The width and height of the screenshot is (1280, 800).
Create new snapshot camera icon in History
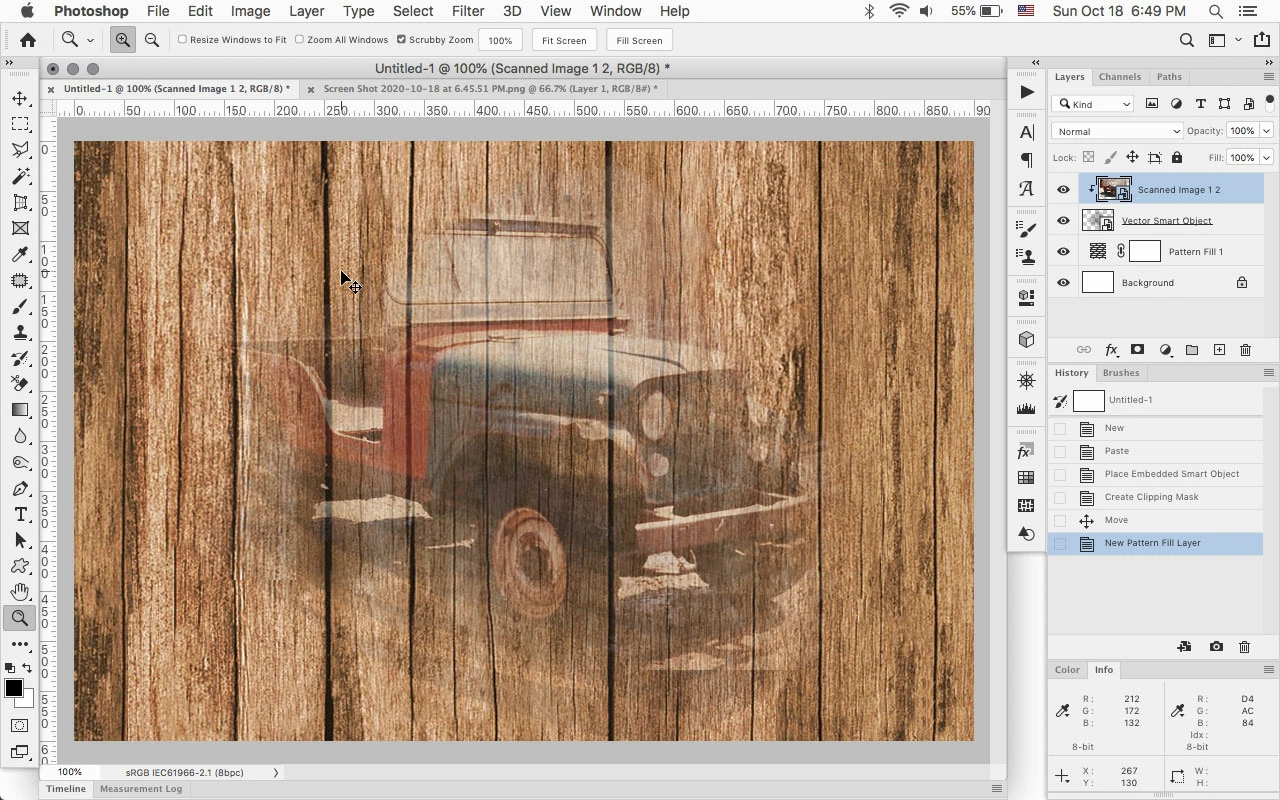tap(1216, 647)
